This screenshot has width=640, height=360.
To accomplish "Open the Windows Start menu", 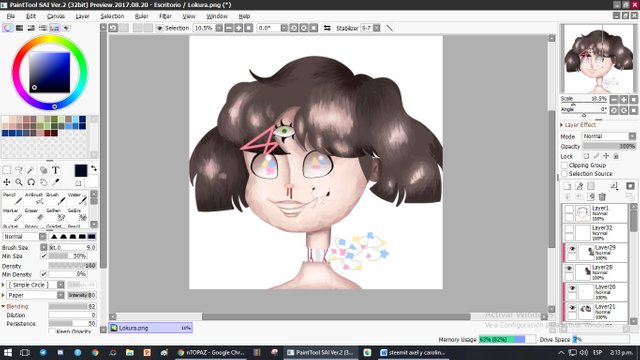I will (8, 352).
